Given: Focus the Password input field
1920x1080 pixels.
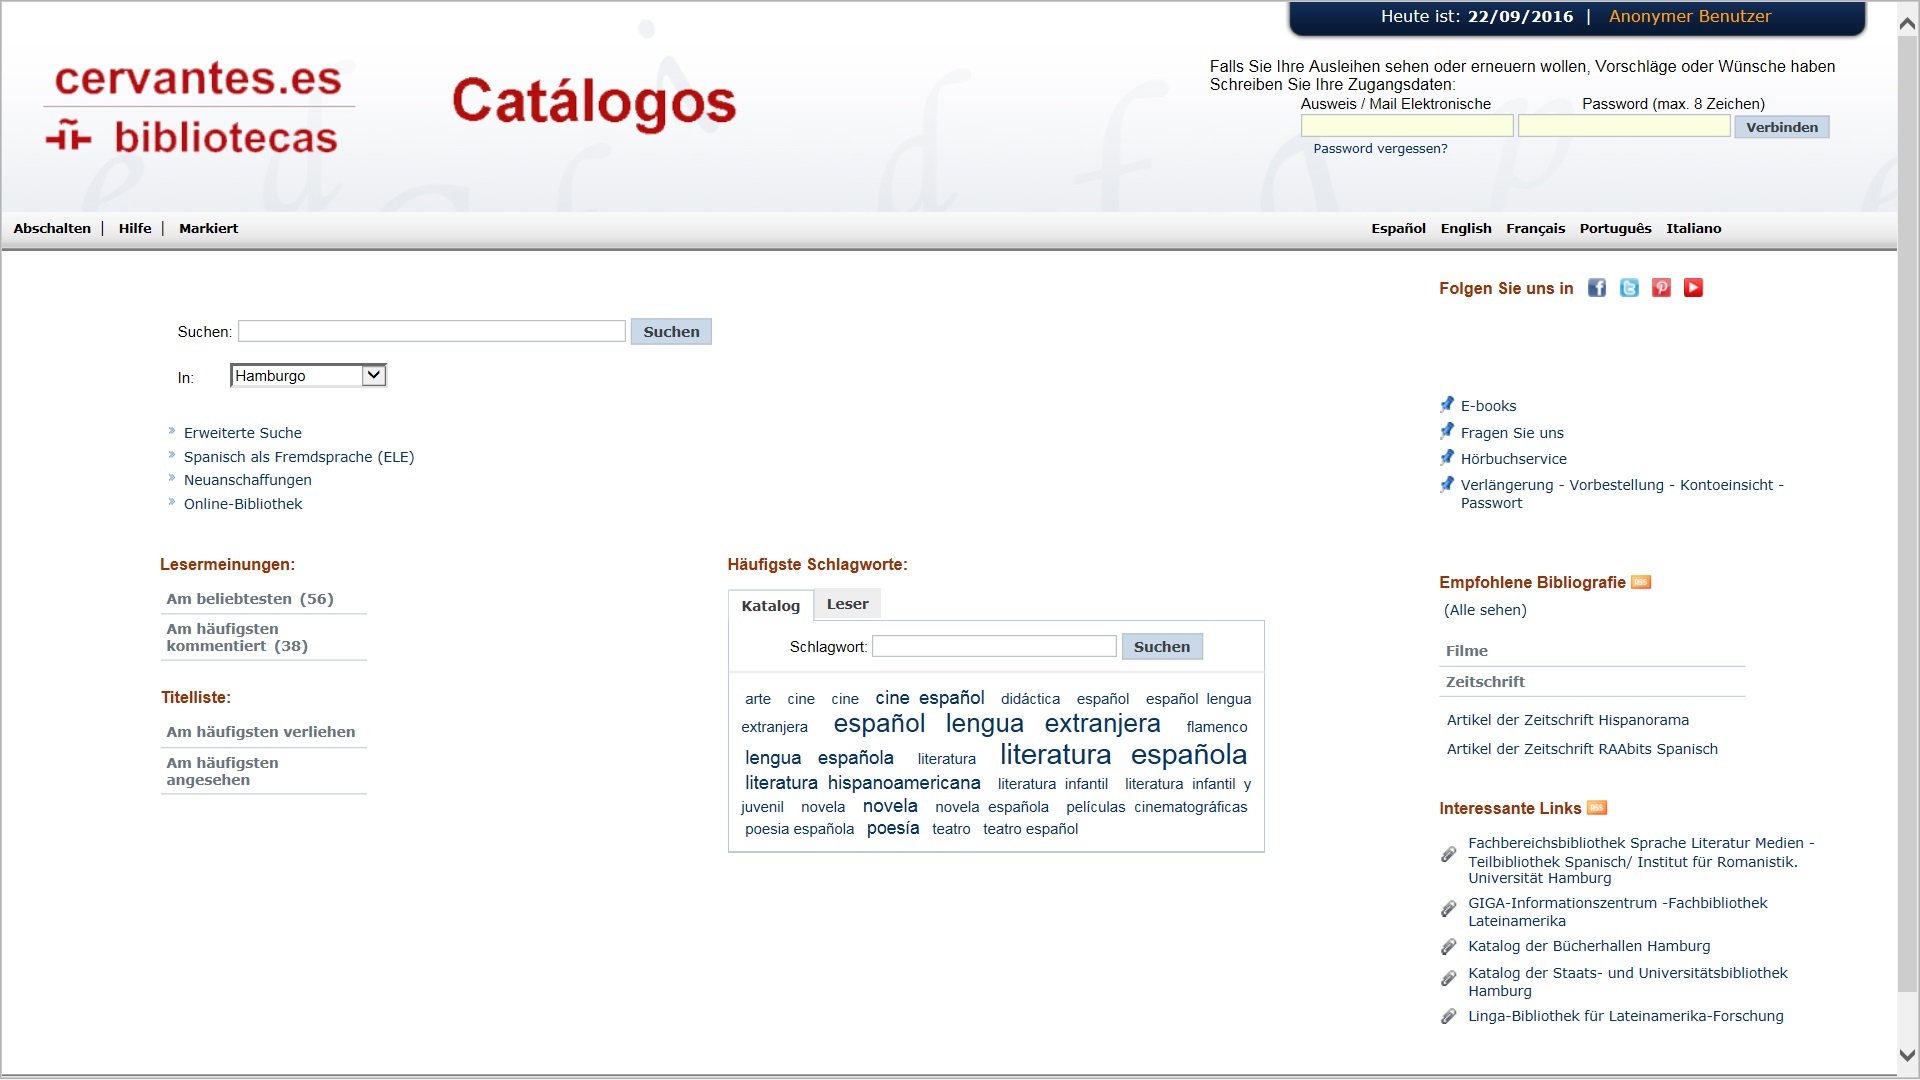Looking at the screenshot, I should [1624, 126].
